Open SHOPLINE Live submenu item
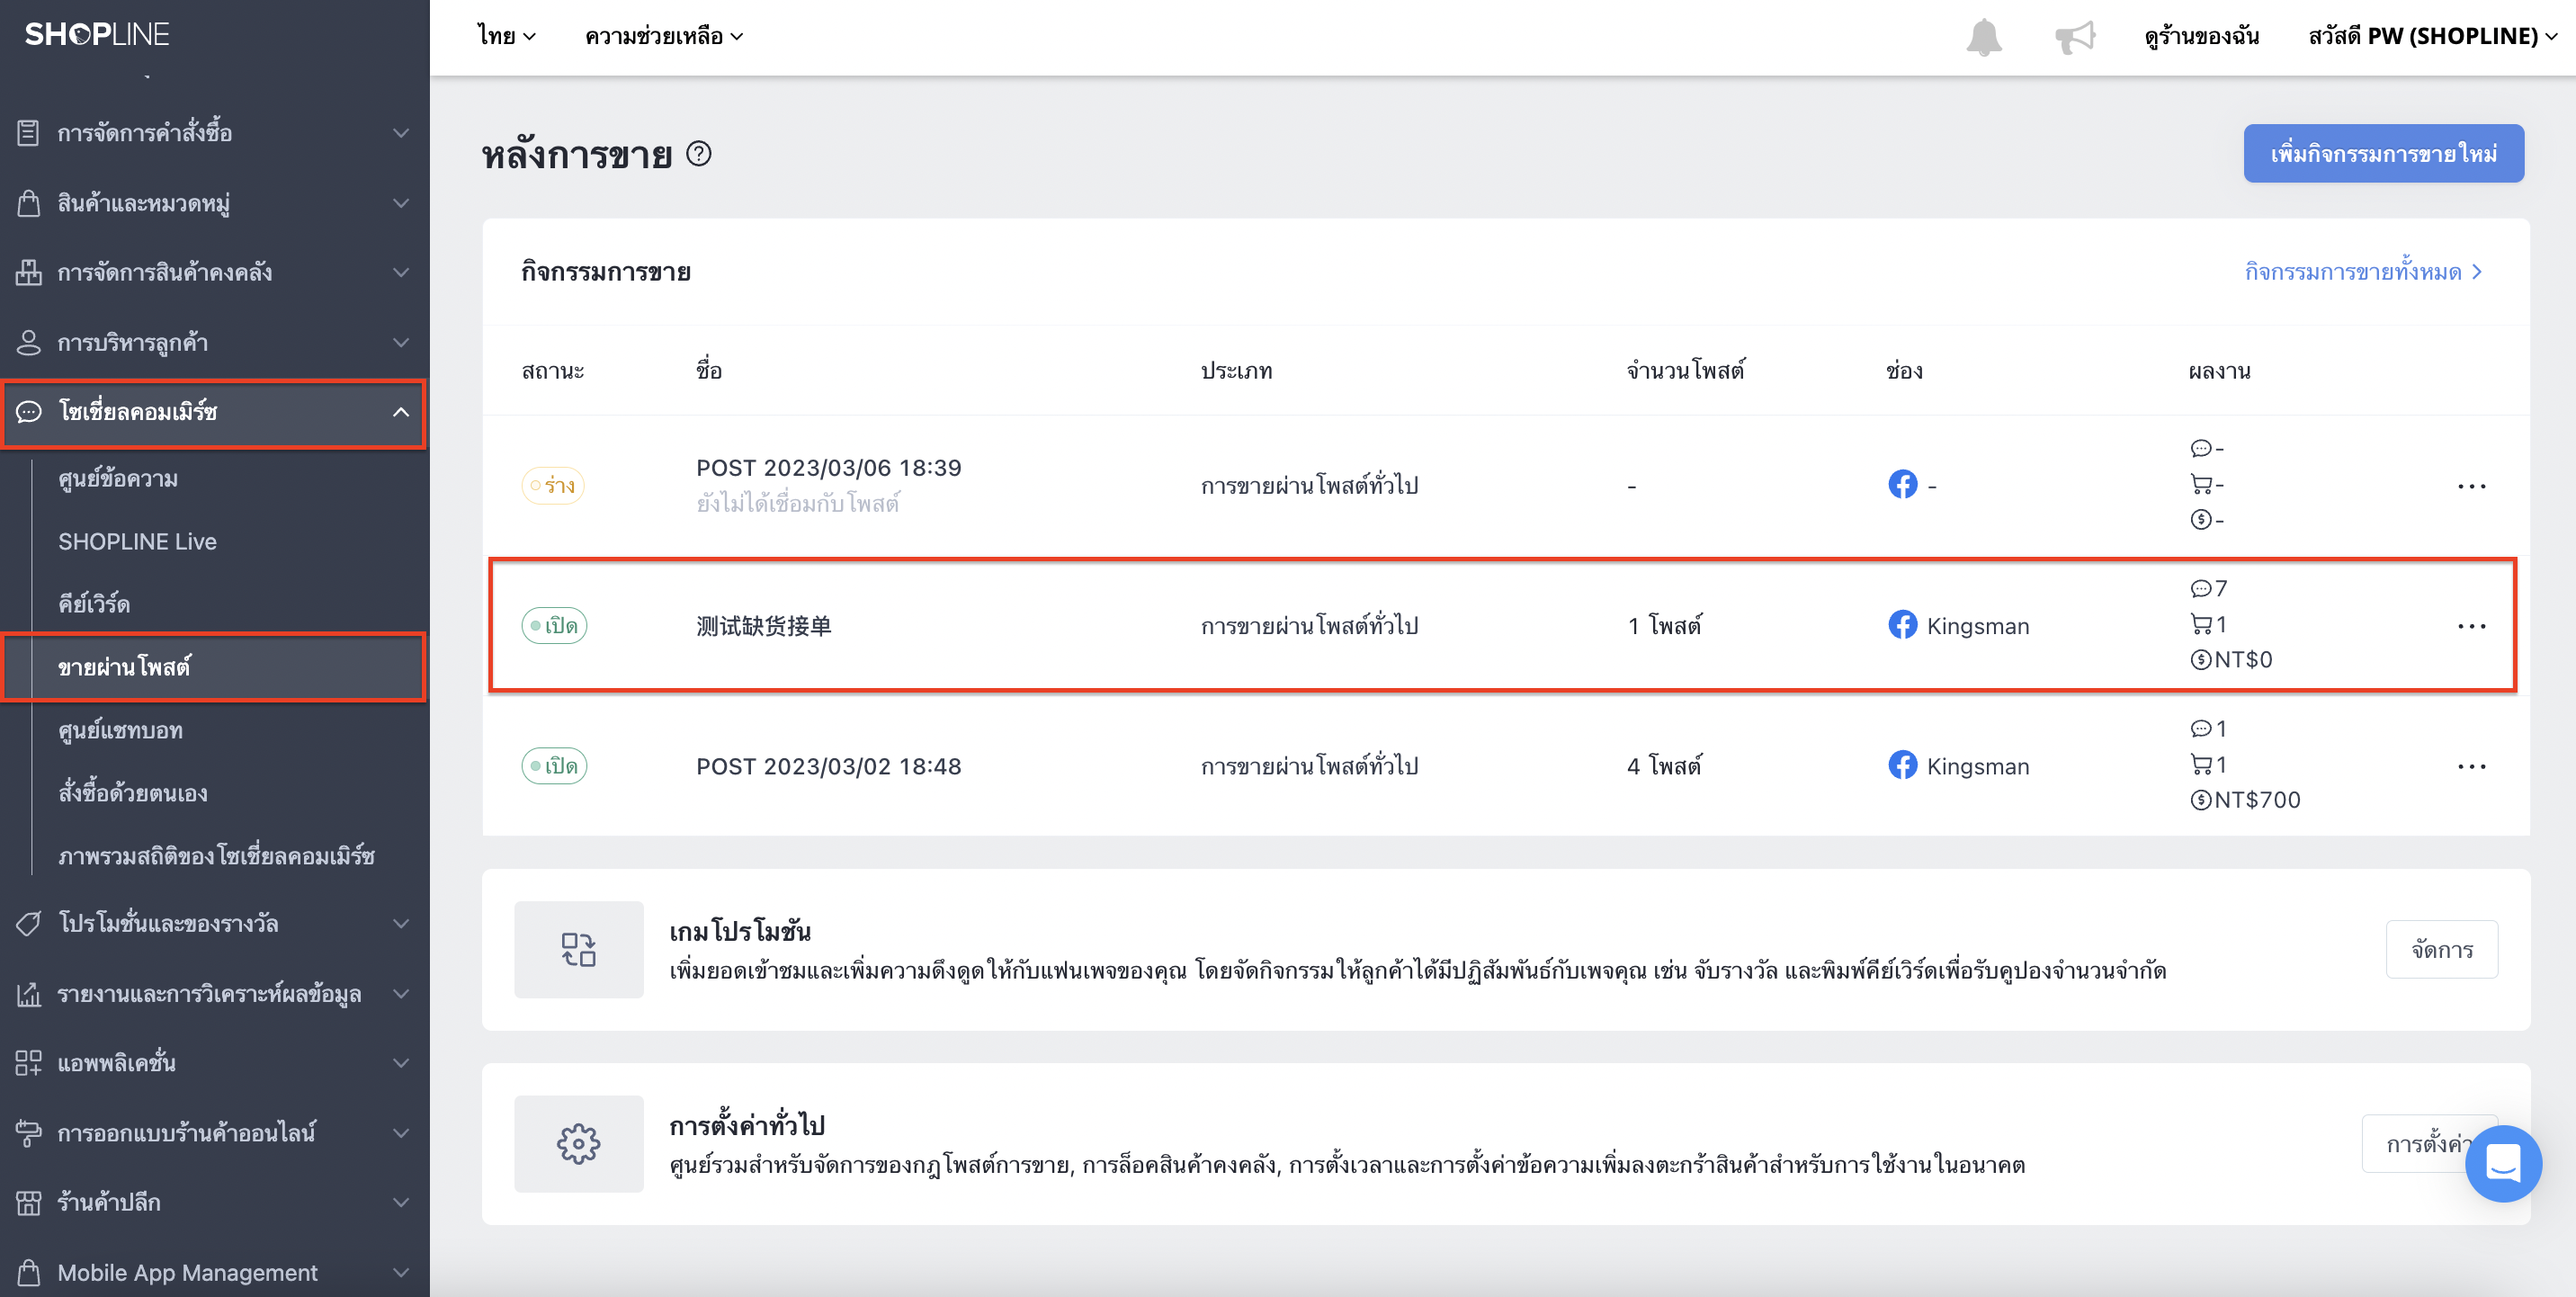This screenshot has width=2576, height=1297. pyautogui.click(x=137, y=541)
